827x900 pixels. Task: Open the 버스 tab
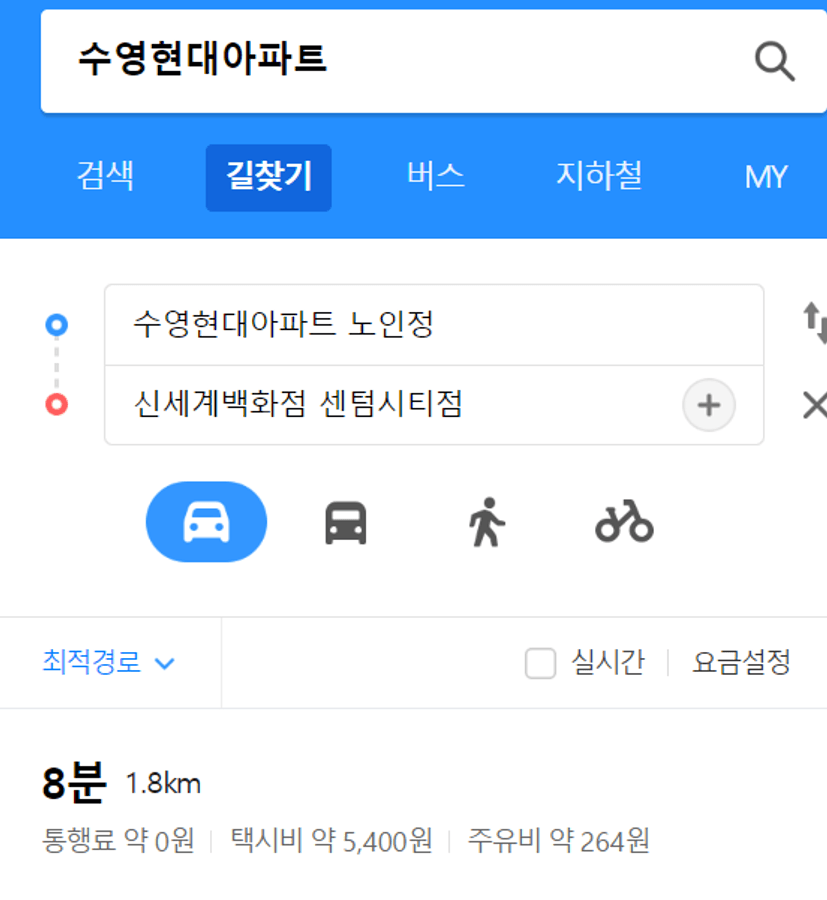click(436, 176)
